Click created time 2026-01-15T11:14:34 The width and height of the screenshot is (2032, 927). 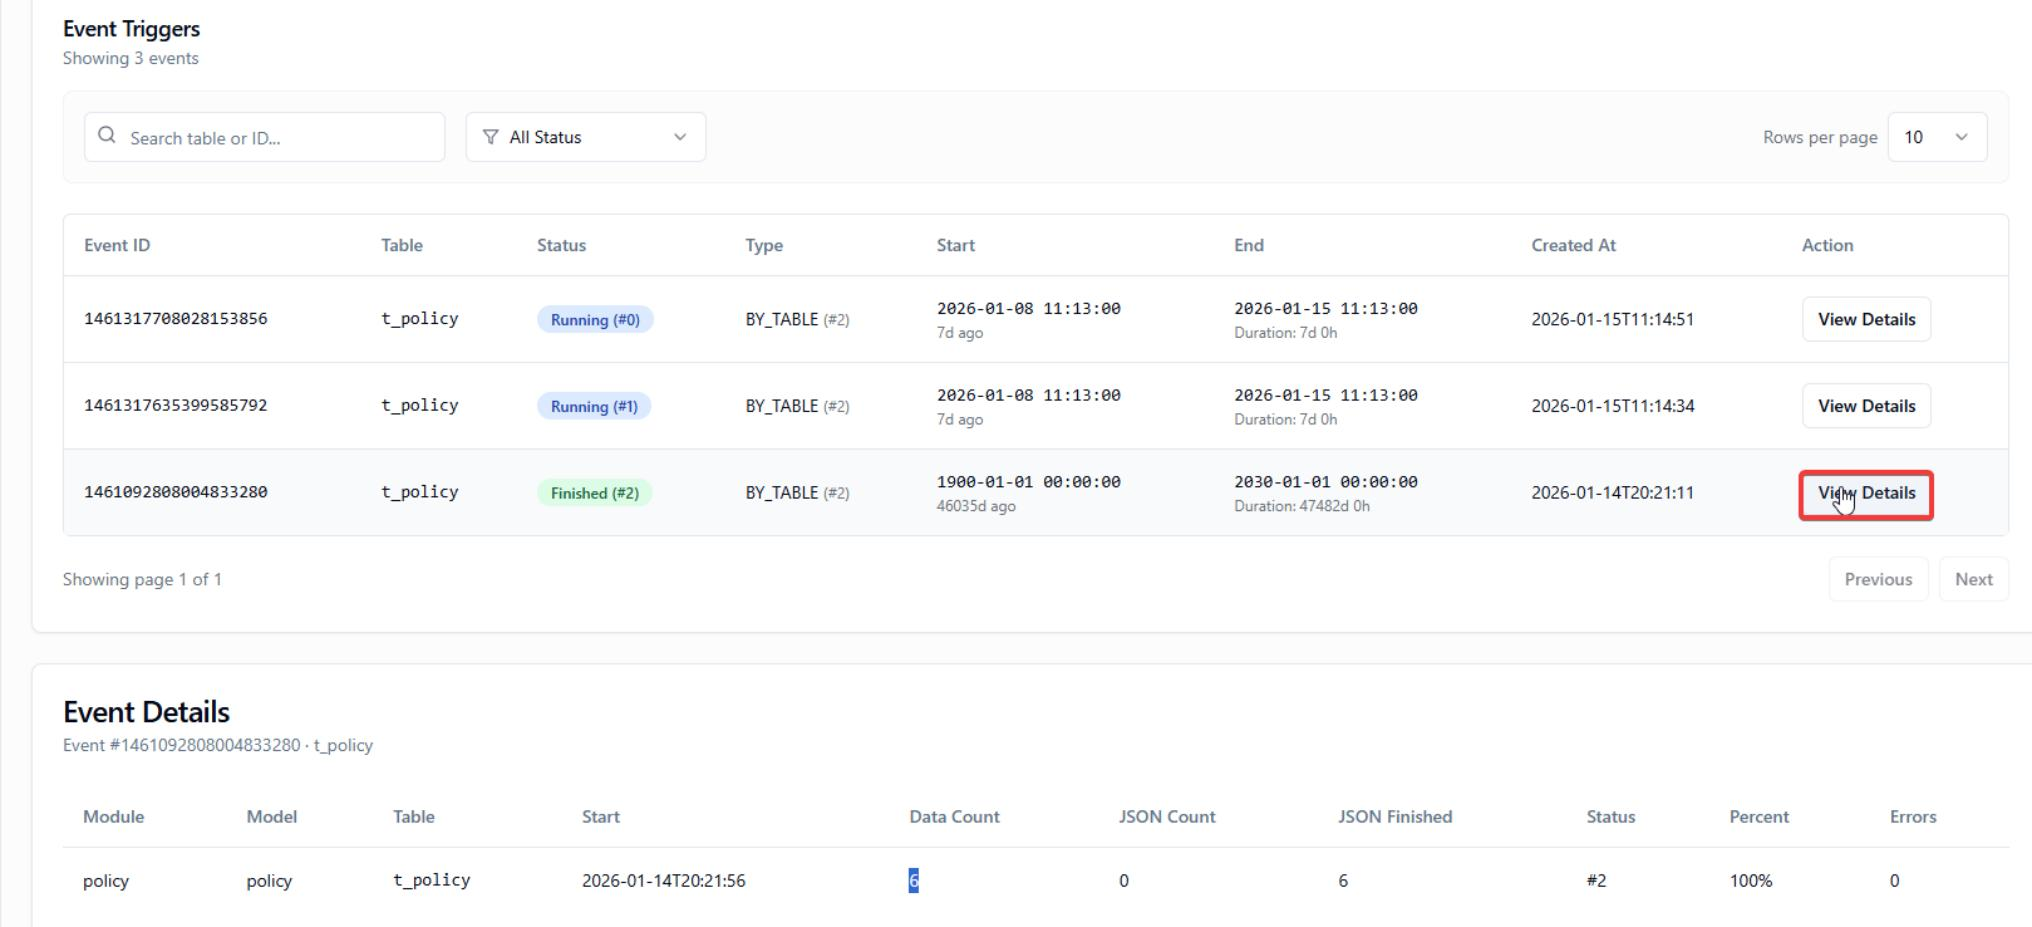point(1612,406)
